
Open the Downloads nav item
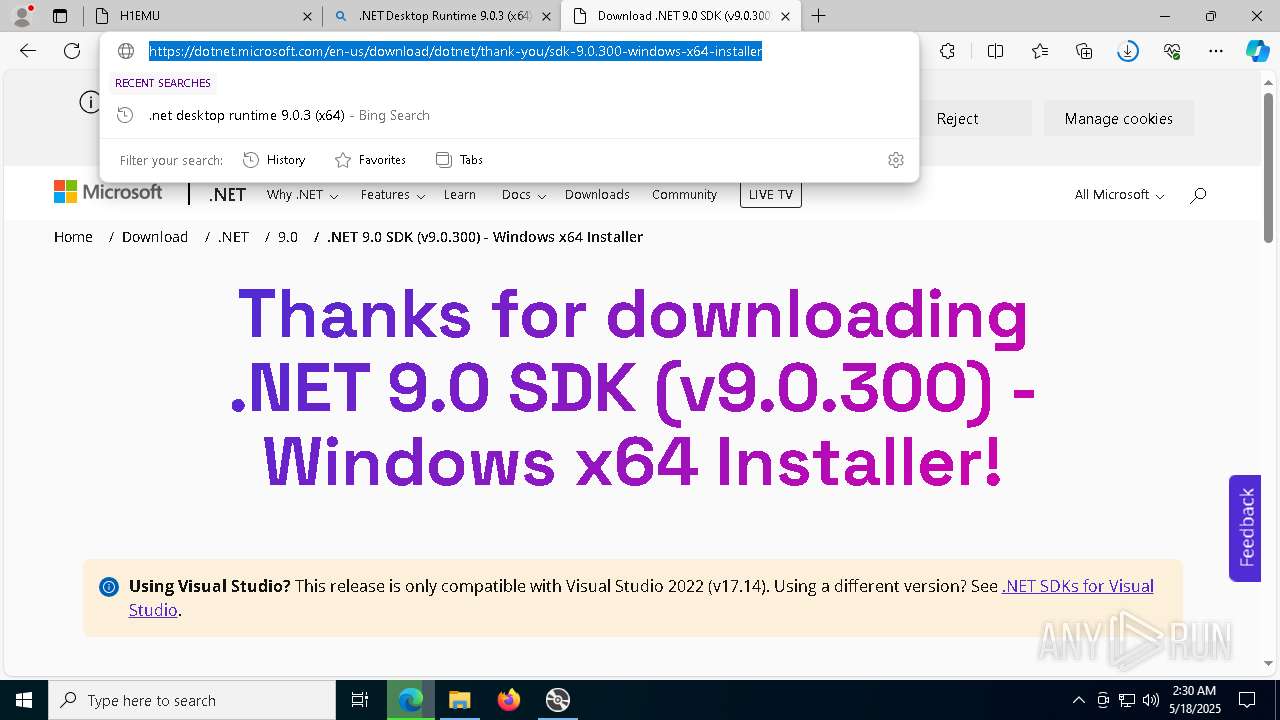click(597, 195)
